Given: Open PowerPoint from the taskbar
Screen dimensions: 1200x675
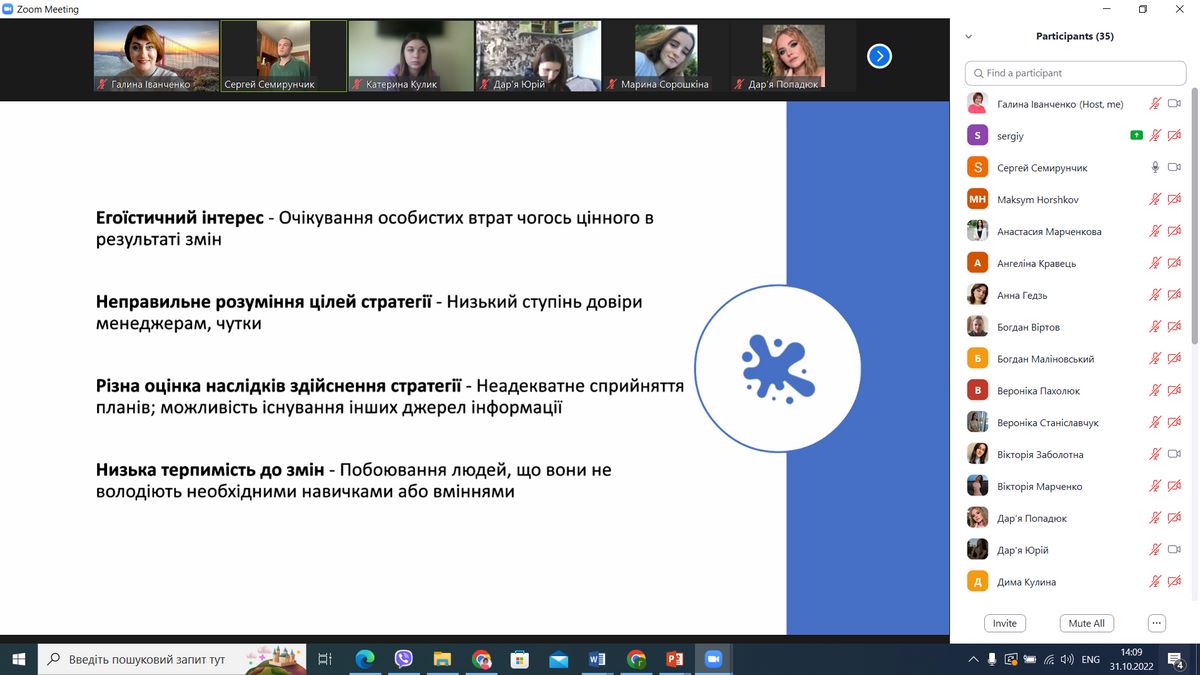Looking at the screenshot, I should pos(674,659).
